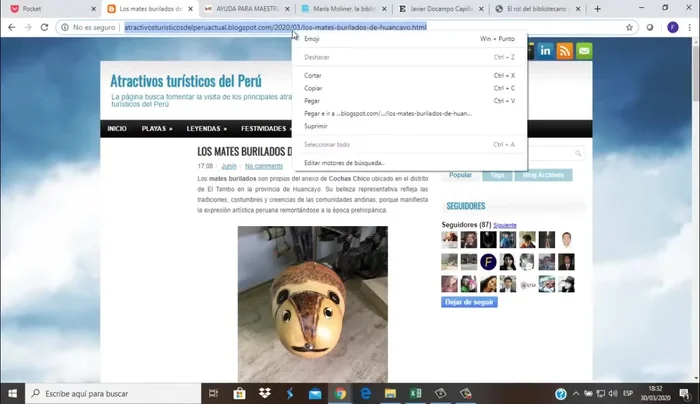The height and width of the screenshot is (404, 700).
Task: Open the INICIO navigation item
Action: [x=117, y=129]
